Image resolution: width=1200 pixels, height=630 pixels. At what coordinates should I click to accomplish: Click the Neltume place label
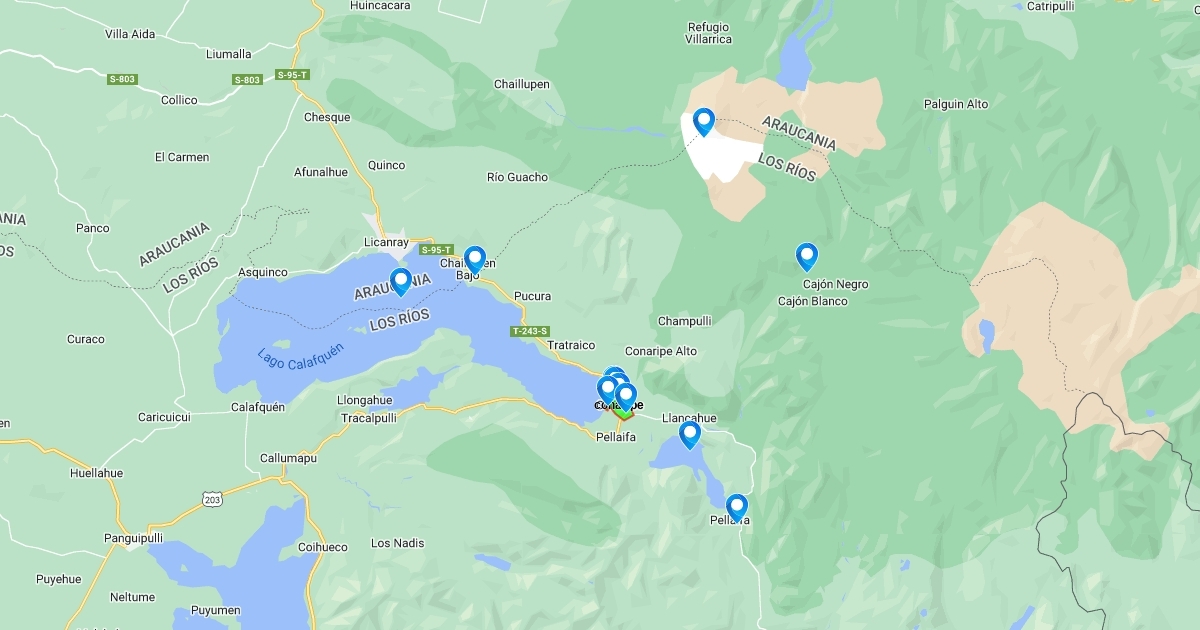(x=133, y=597)
